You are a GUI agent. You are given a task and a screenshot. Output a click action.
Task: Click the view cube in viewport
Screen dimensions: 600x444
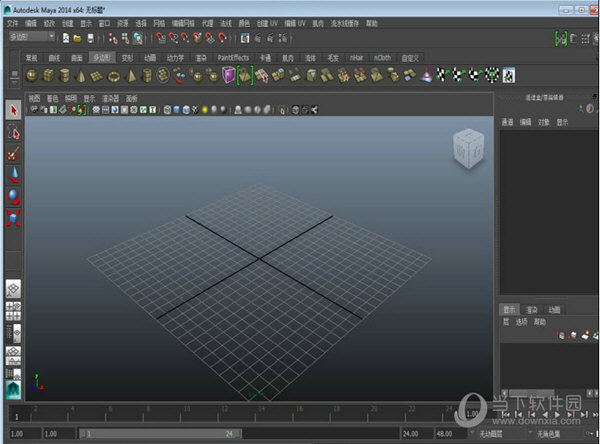(x=468, y=149)
